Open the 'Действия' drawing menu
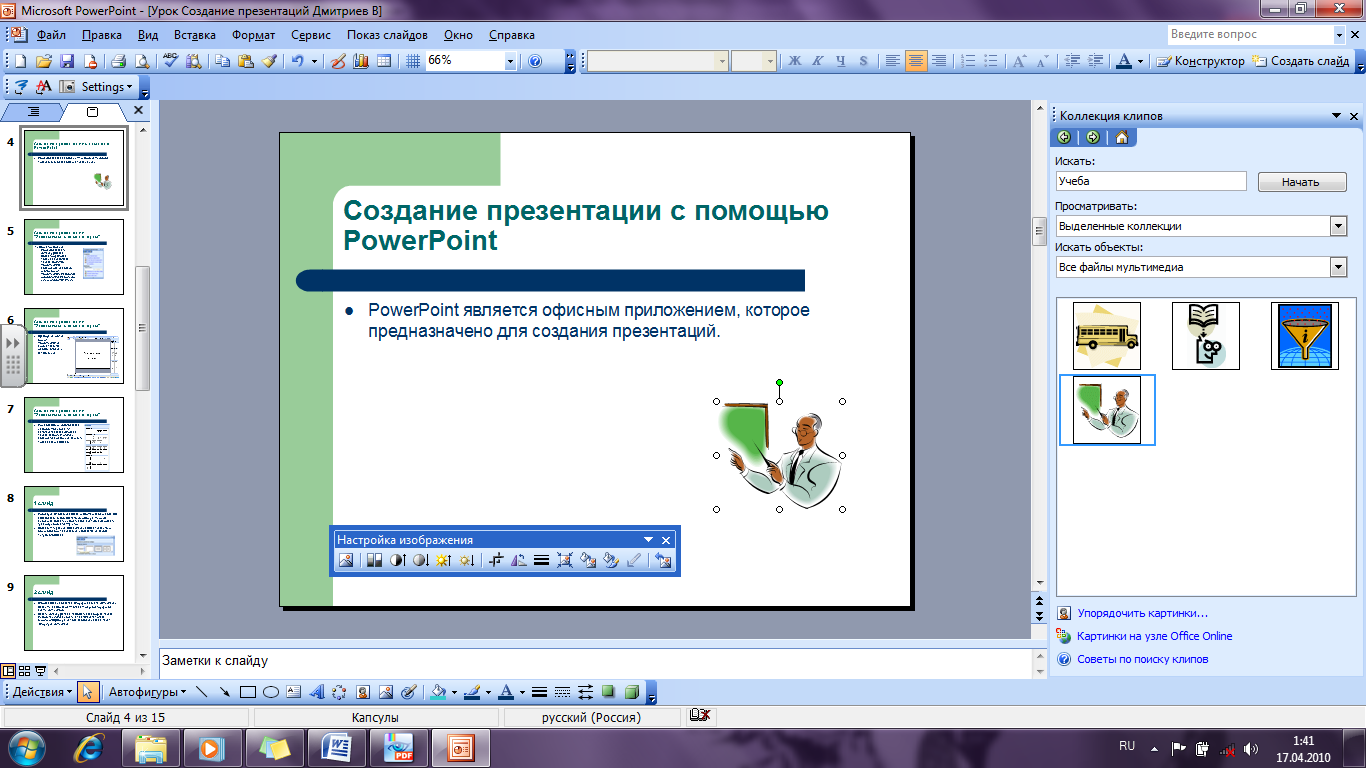The image size is (1366, 768). tap(42, 692)
